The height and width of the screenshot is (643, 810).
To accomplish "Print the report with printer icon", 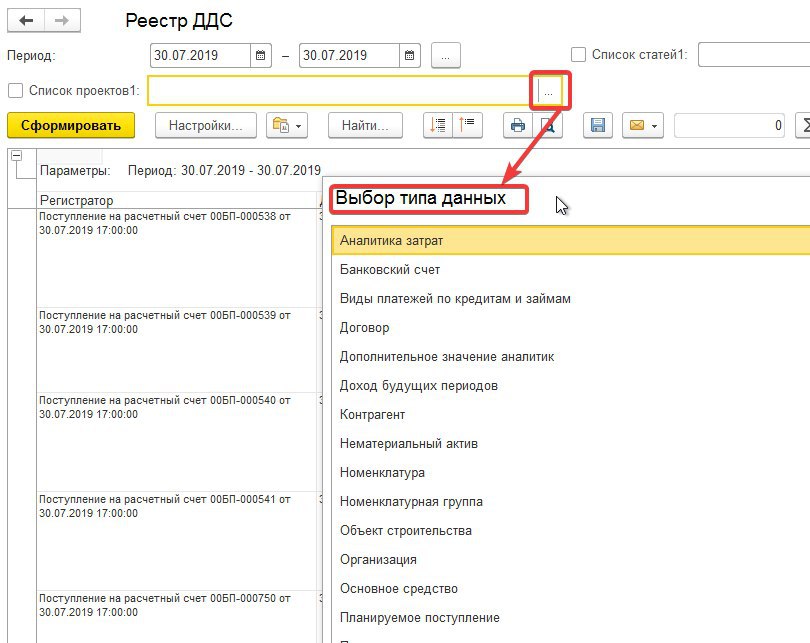I will [x=518, y=126].
